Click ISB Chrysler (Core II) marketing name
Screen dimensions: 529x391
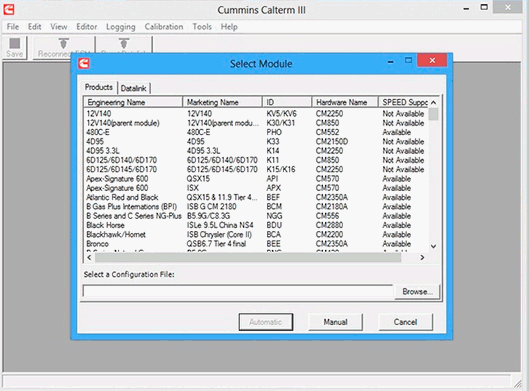coord(219,234)
